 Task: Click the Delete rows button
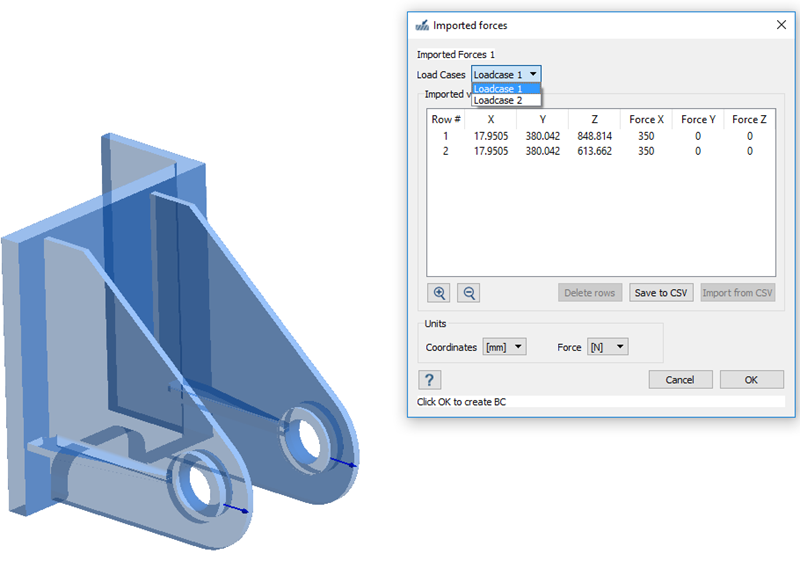(x=590, y=293)
